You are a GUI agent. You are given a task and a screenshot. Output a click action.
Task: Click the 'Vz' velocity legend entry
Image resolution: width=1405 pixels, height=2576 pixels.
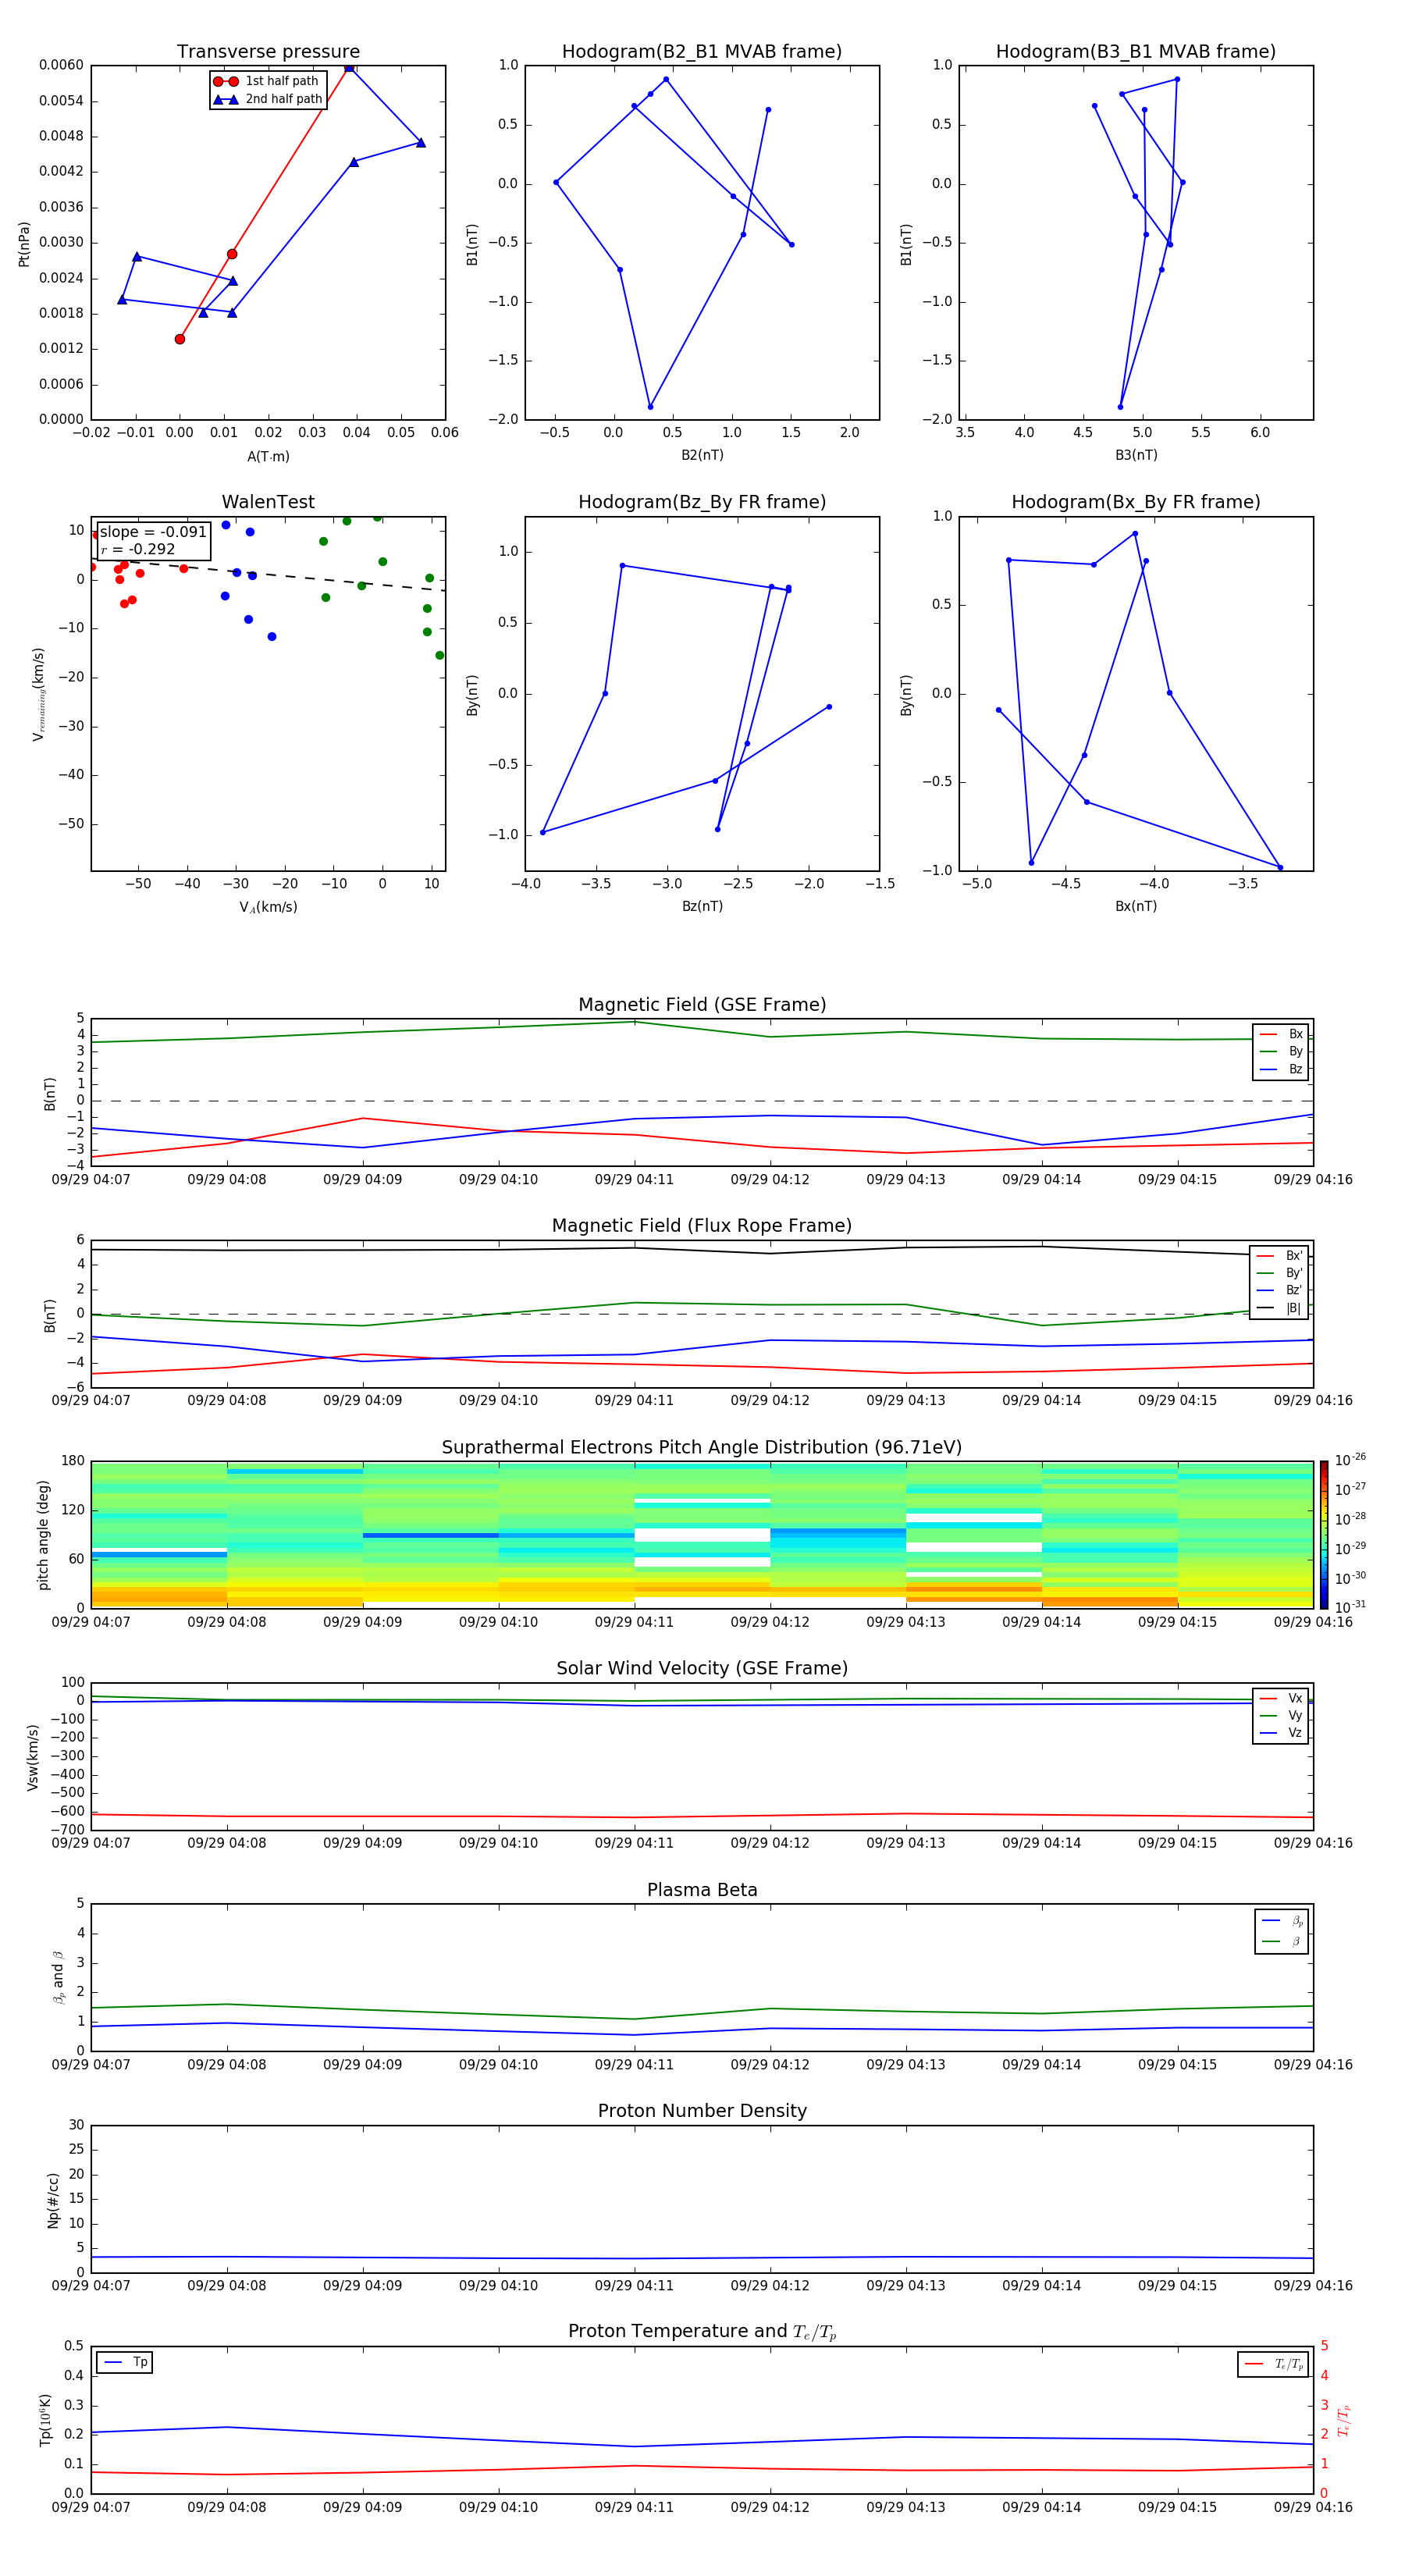pos(1281,1733)
